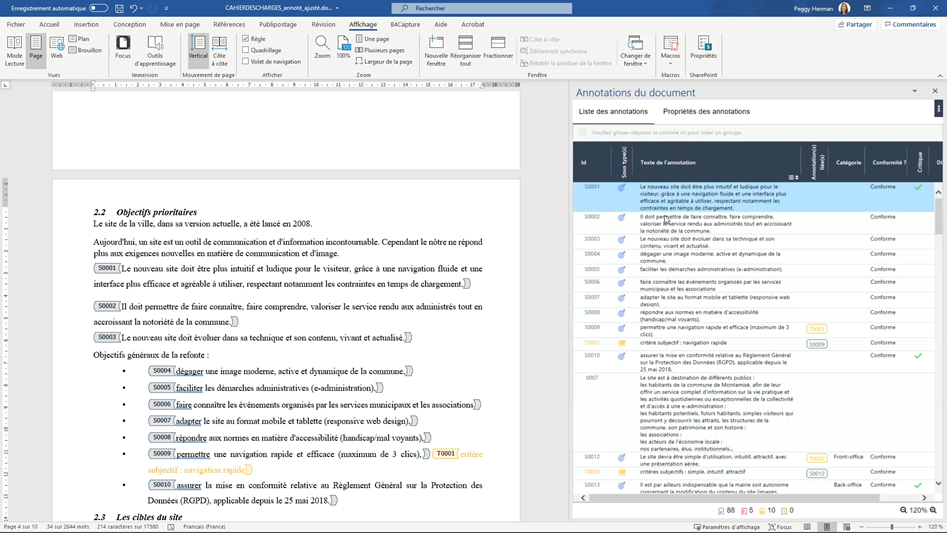The image size is (947, 533).
Task: Open annotations pane options dropdown arrow
Action: (914, 91)
